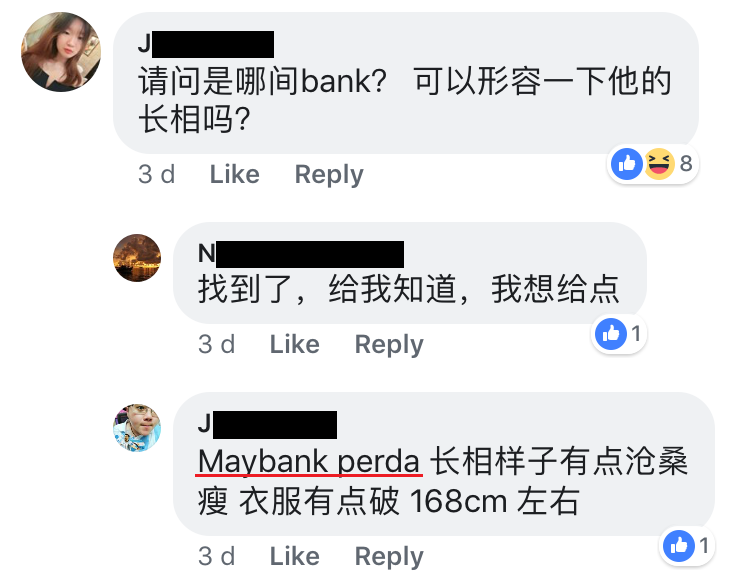Like the 找到了 reply comment

pyautogui.click(x=295, y=344)
